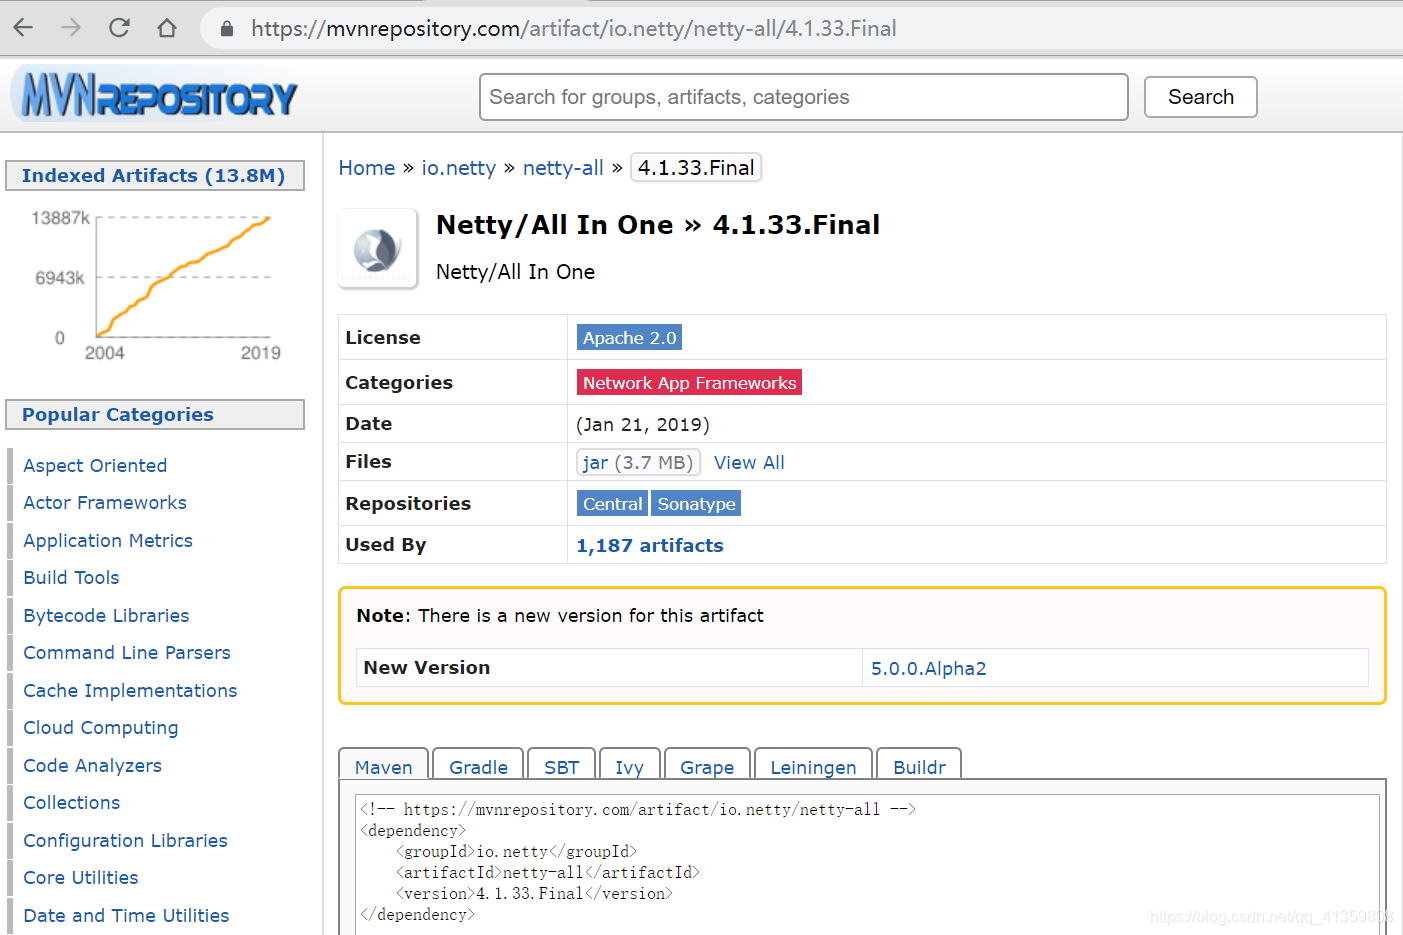Open the io.netty breadcrumb link
1403x935 pixels.
[x=458, y=168]
